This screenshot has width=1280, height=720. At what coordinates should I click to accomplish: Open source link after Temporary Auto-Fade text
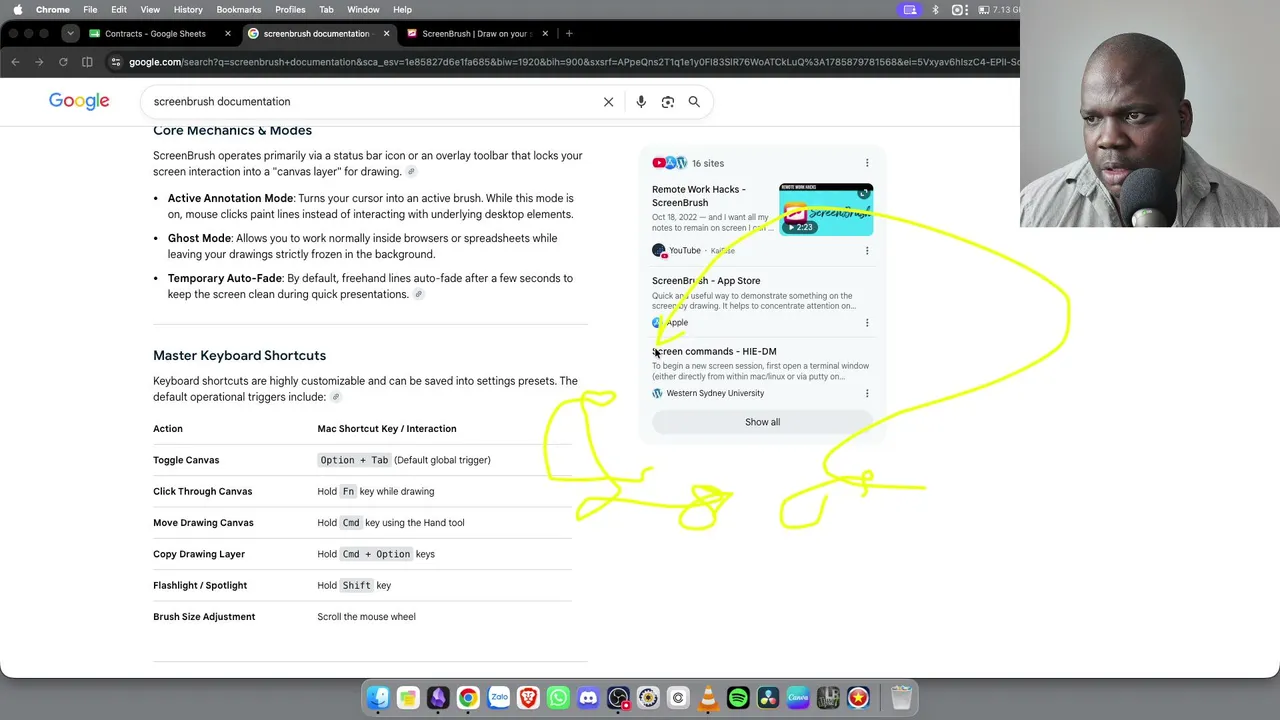coord(419,295)
